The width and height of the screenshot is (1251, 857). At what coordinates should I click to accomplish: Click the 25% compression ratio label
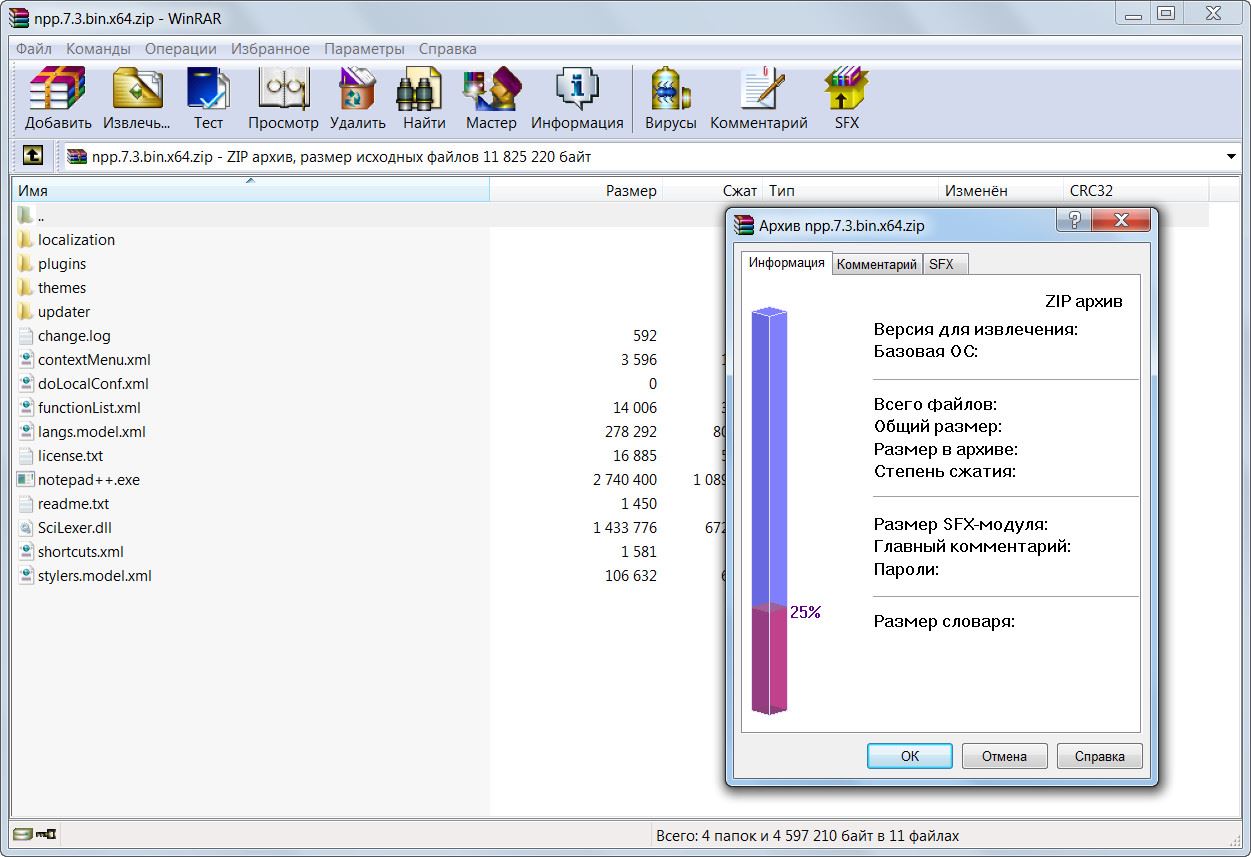pos(805,612)
